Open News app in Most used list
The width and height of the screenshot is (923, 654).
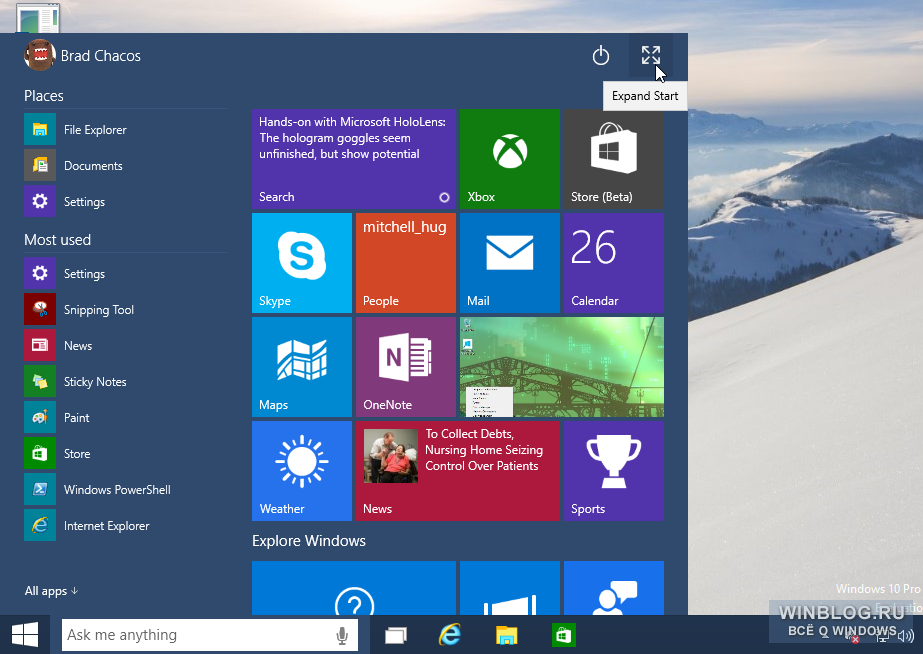(126, 345)
